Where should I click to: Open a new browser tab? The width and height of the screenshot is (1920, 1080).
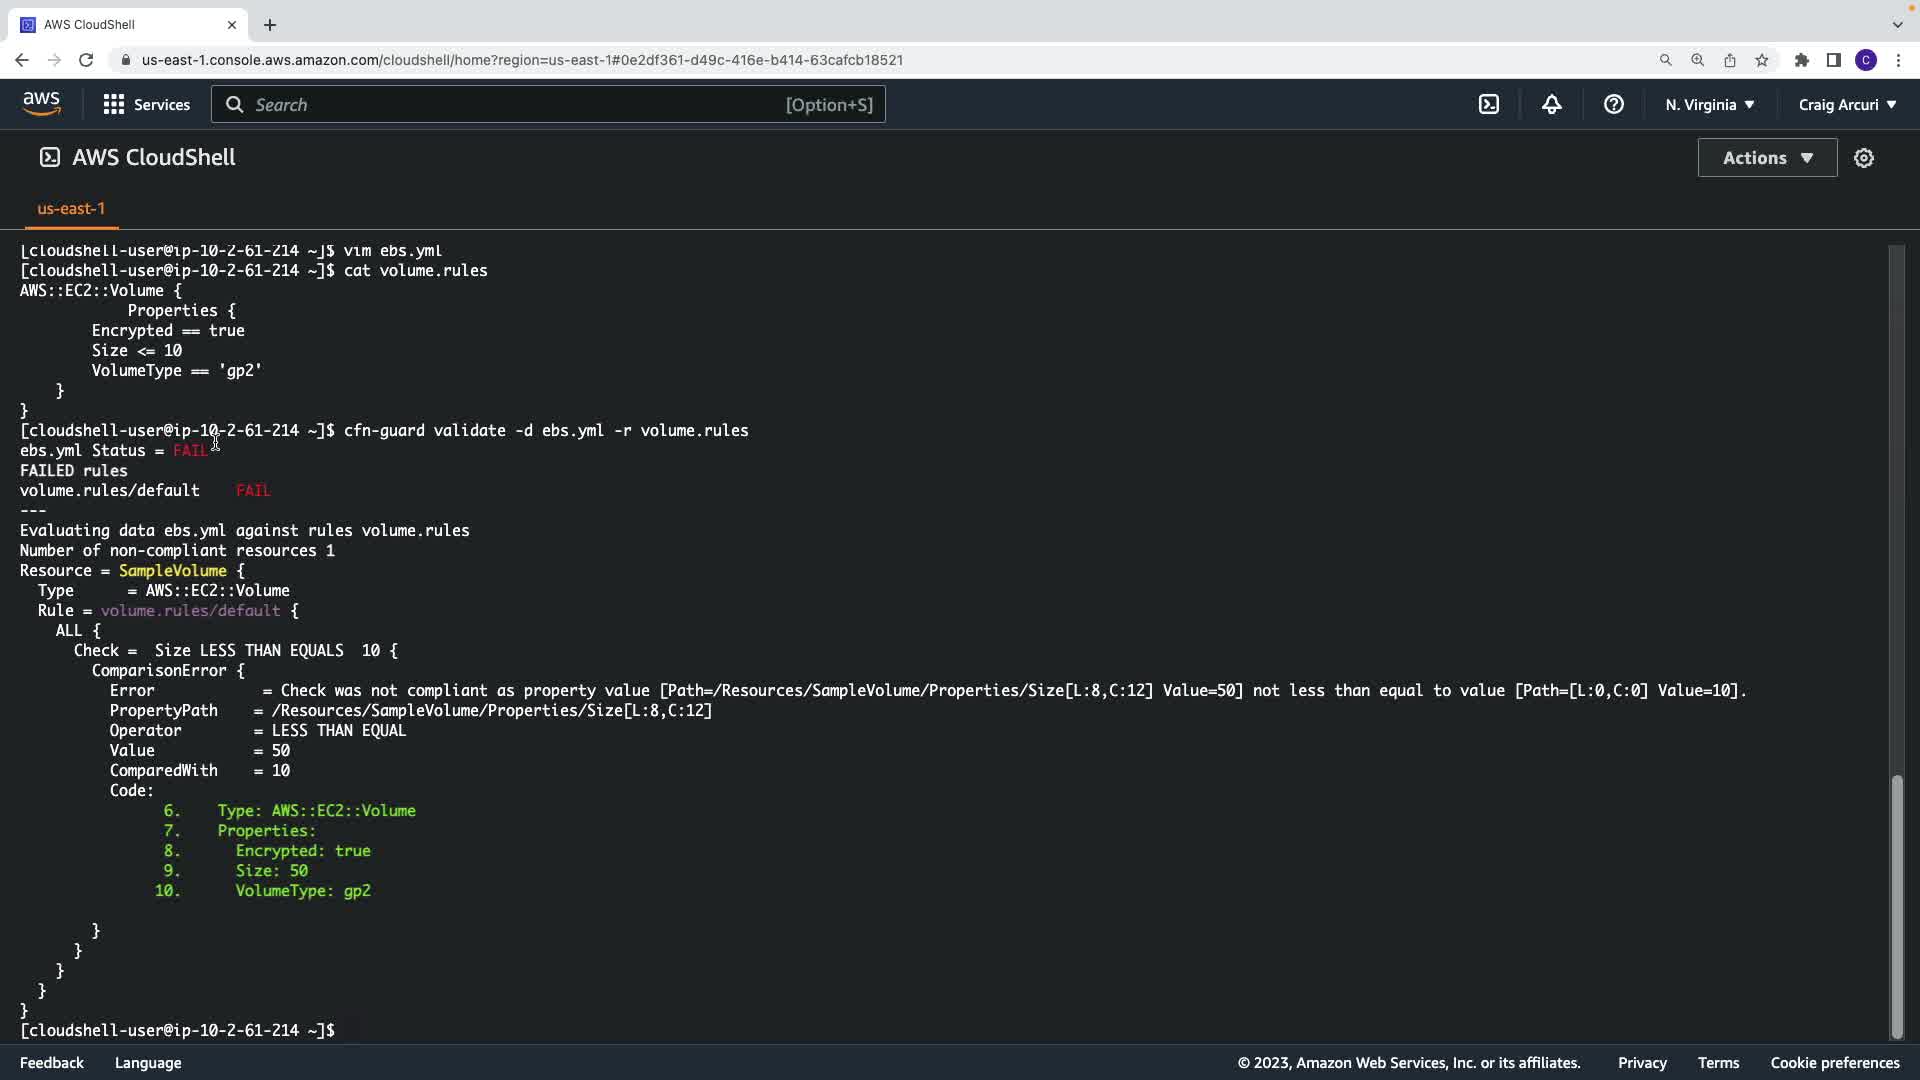point(270,25)
